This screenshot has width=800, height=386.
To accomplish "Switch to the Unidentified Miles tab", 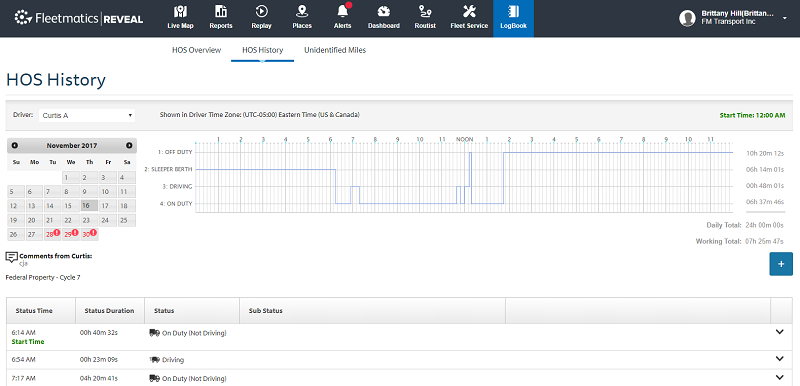I will (335, 50).
